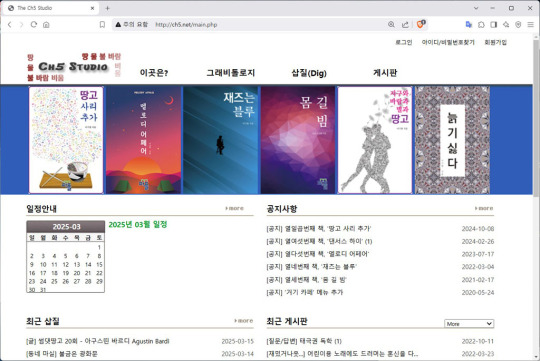Viewport: 540px width, 361px height.
Task: Open the 재즈는 블루 book cover
Action: [x=220, y=140]
